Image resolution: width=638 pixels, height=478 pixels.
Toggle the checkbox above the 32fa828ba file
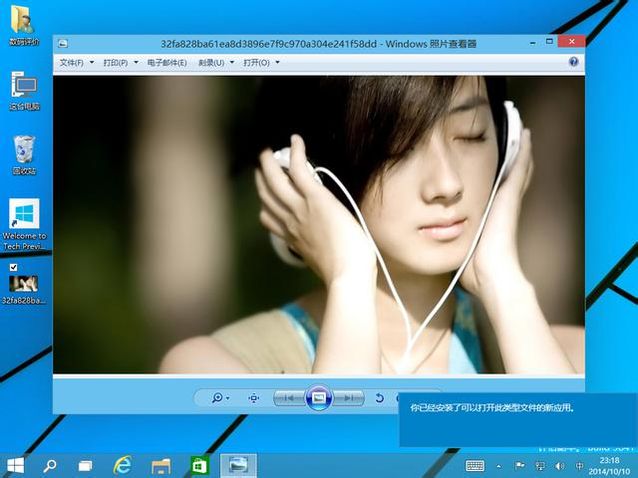click(13, 267)
